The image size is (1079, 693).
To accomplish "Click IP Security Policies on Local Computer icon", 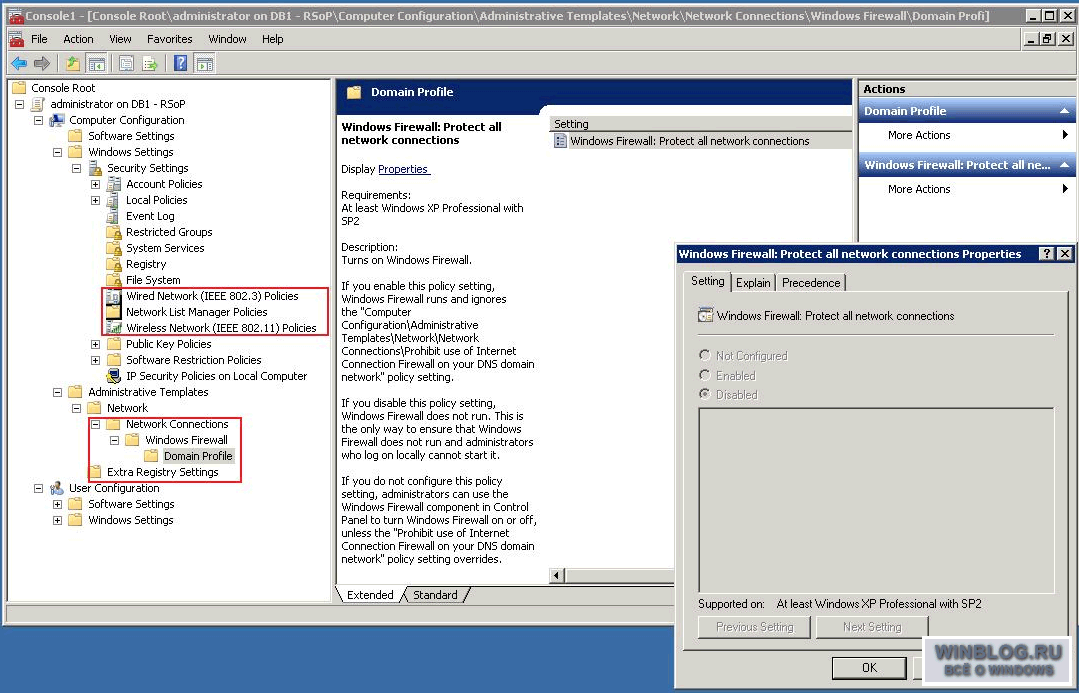I will [x=114, y=376].
